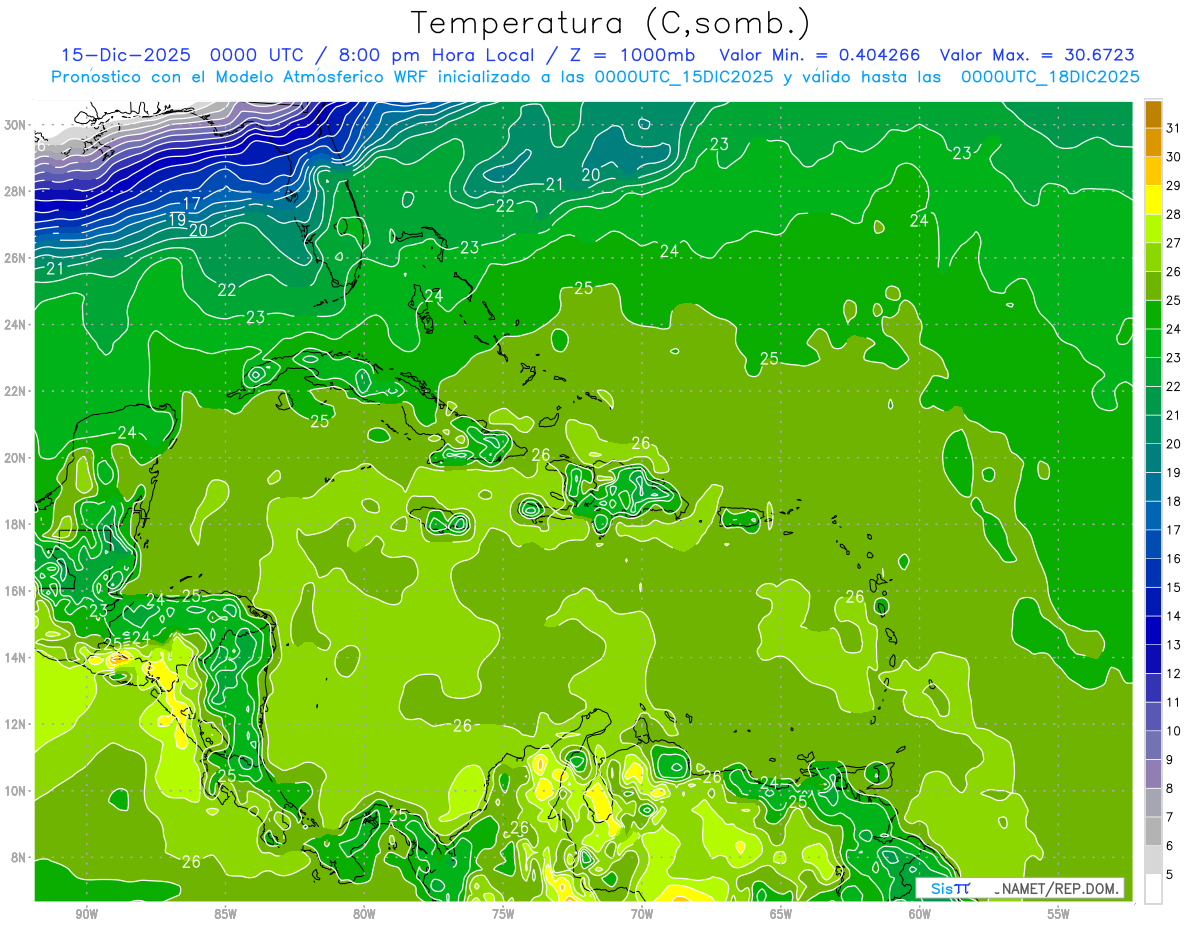Image resolution: width=1200 pixels, height=927 pixels.
Task: Click the dark blue swatch between 12 and 13
Action: (1153, 659)
